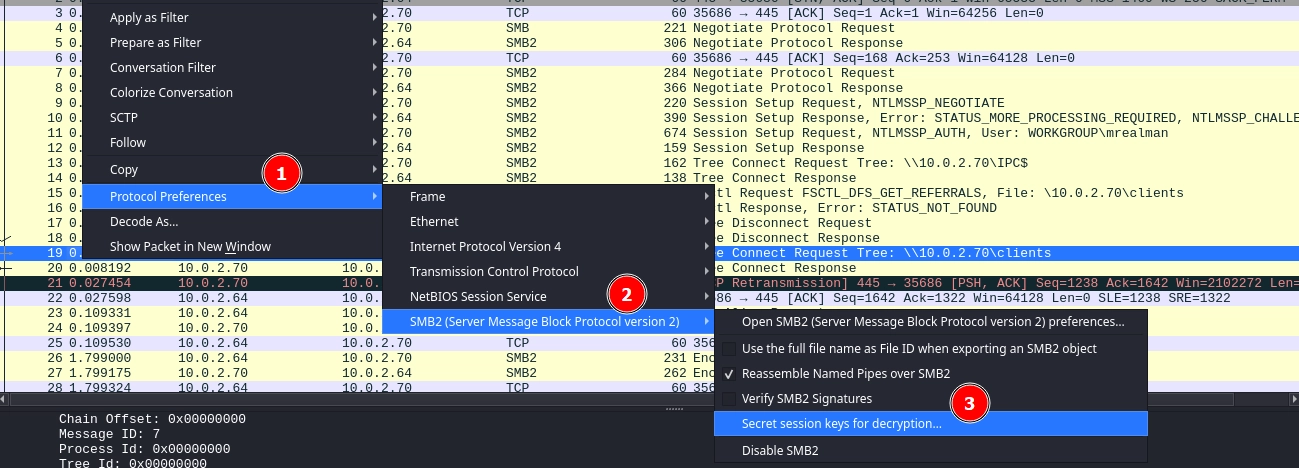Choose Show Packet in New Window
This screenshot has height=468, width=1299.
point(190,246)
